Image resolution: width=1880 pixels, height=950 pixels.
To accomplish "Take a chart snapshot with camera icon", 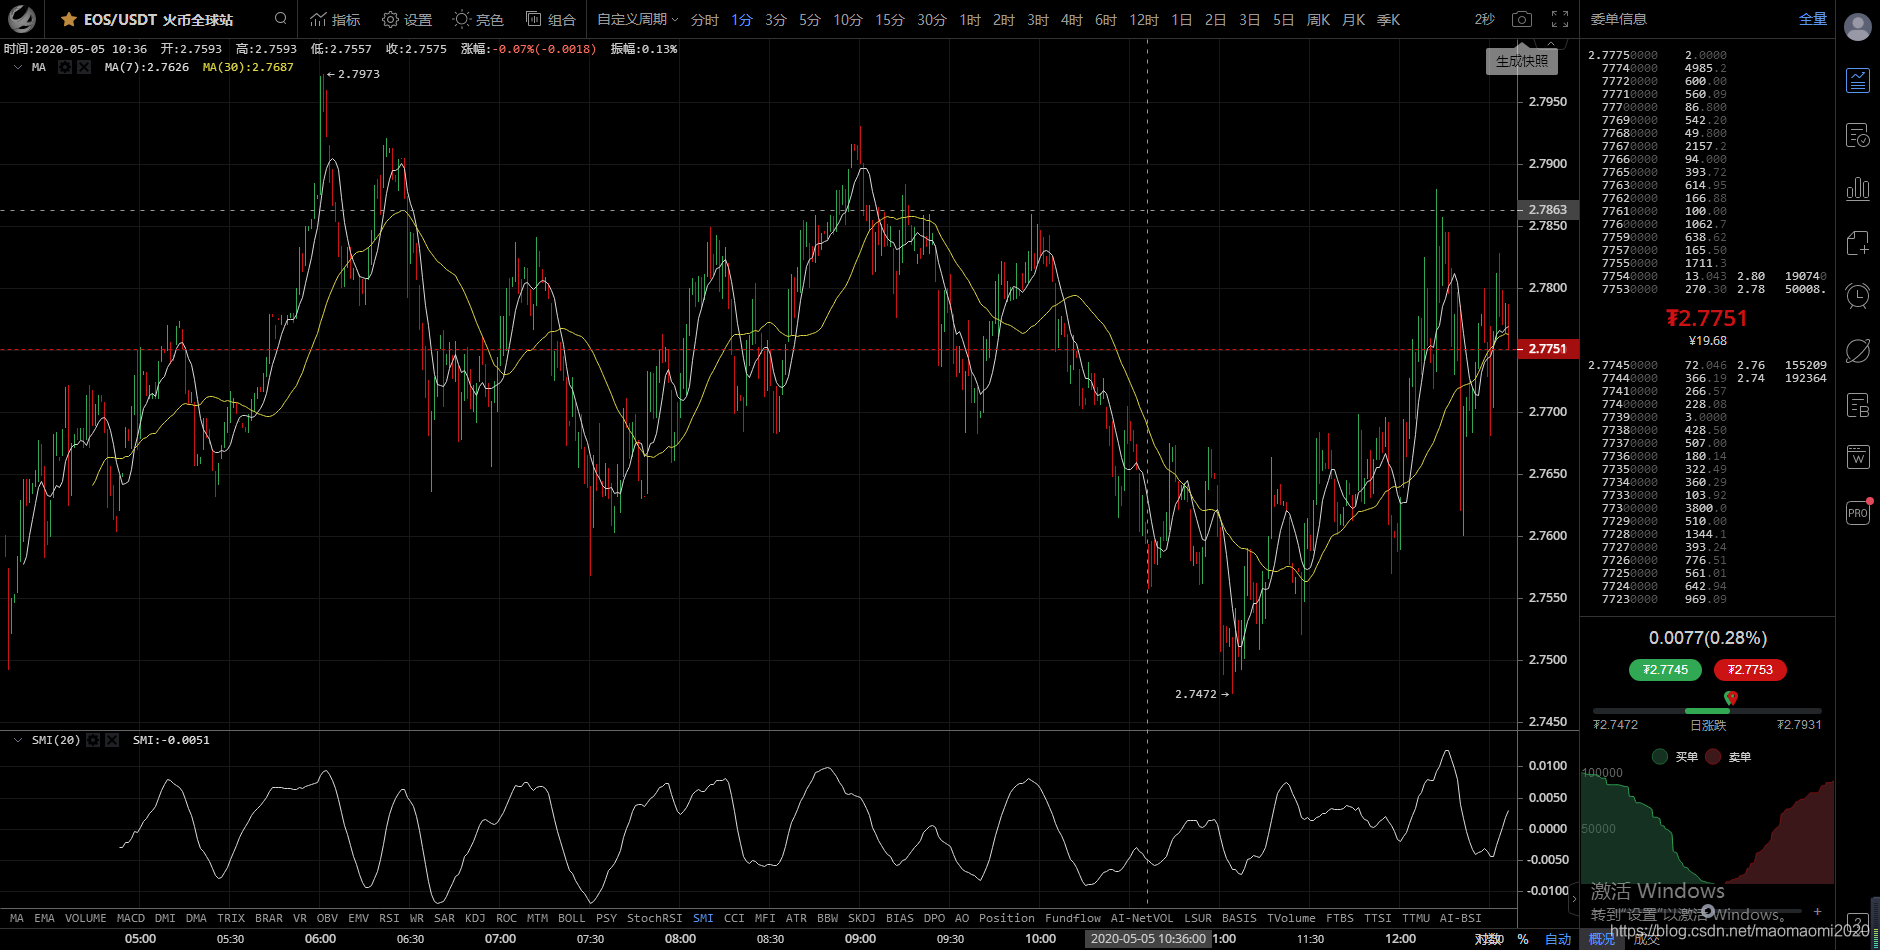I will [x=1521, y=19].
